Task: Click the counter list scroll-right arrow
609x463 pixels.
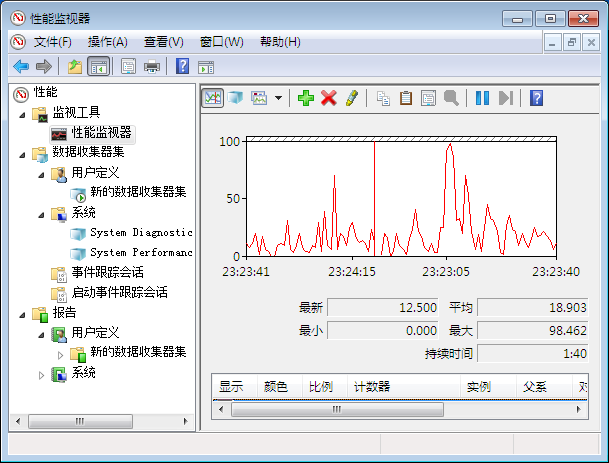Action: pyautogui.click(x=579, y=409)
